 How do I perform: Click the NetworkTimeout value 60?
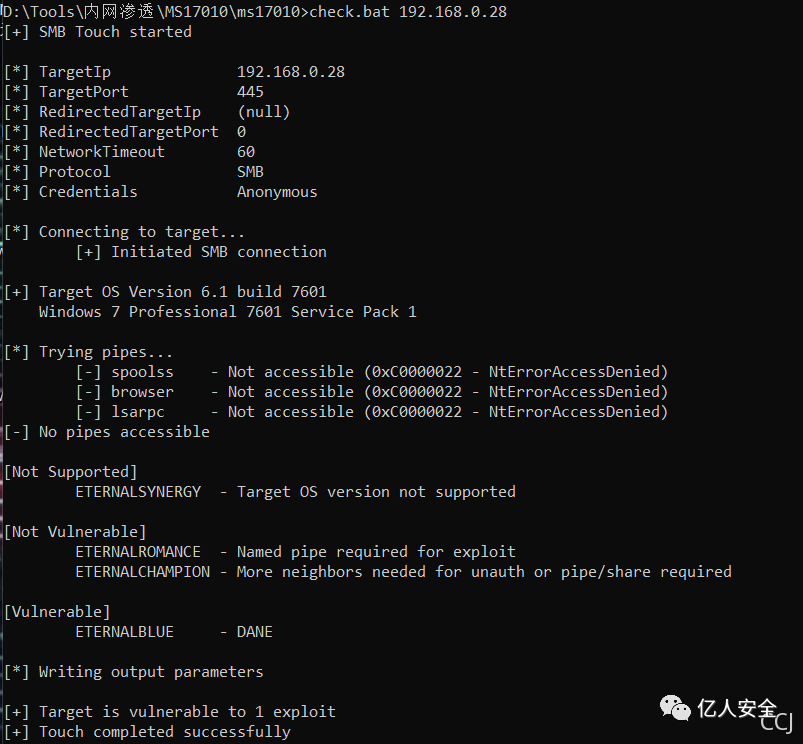pyautogui.click(x=246, y=152)
